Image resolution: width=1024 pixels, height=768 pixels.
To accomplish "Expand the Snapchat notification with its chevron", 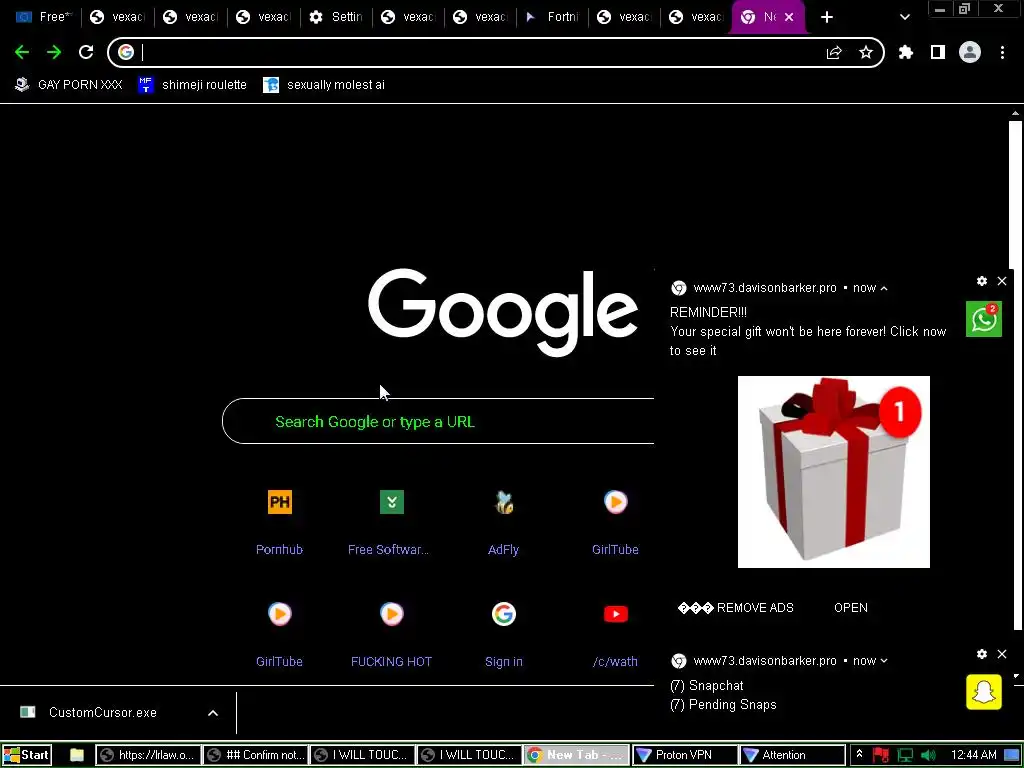I will pyautogui.click(x=884, y=661).
